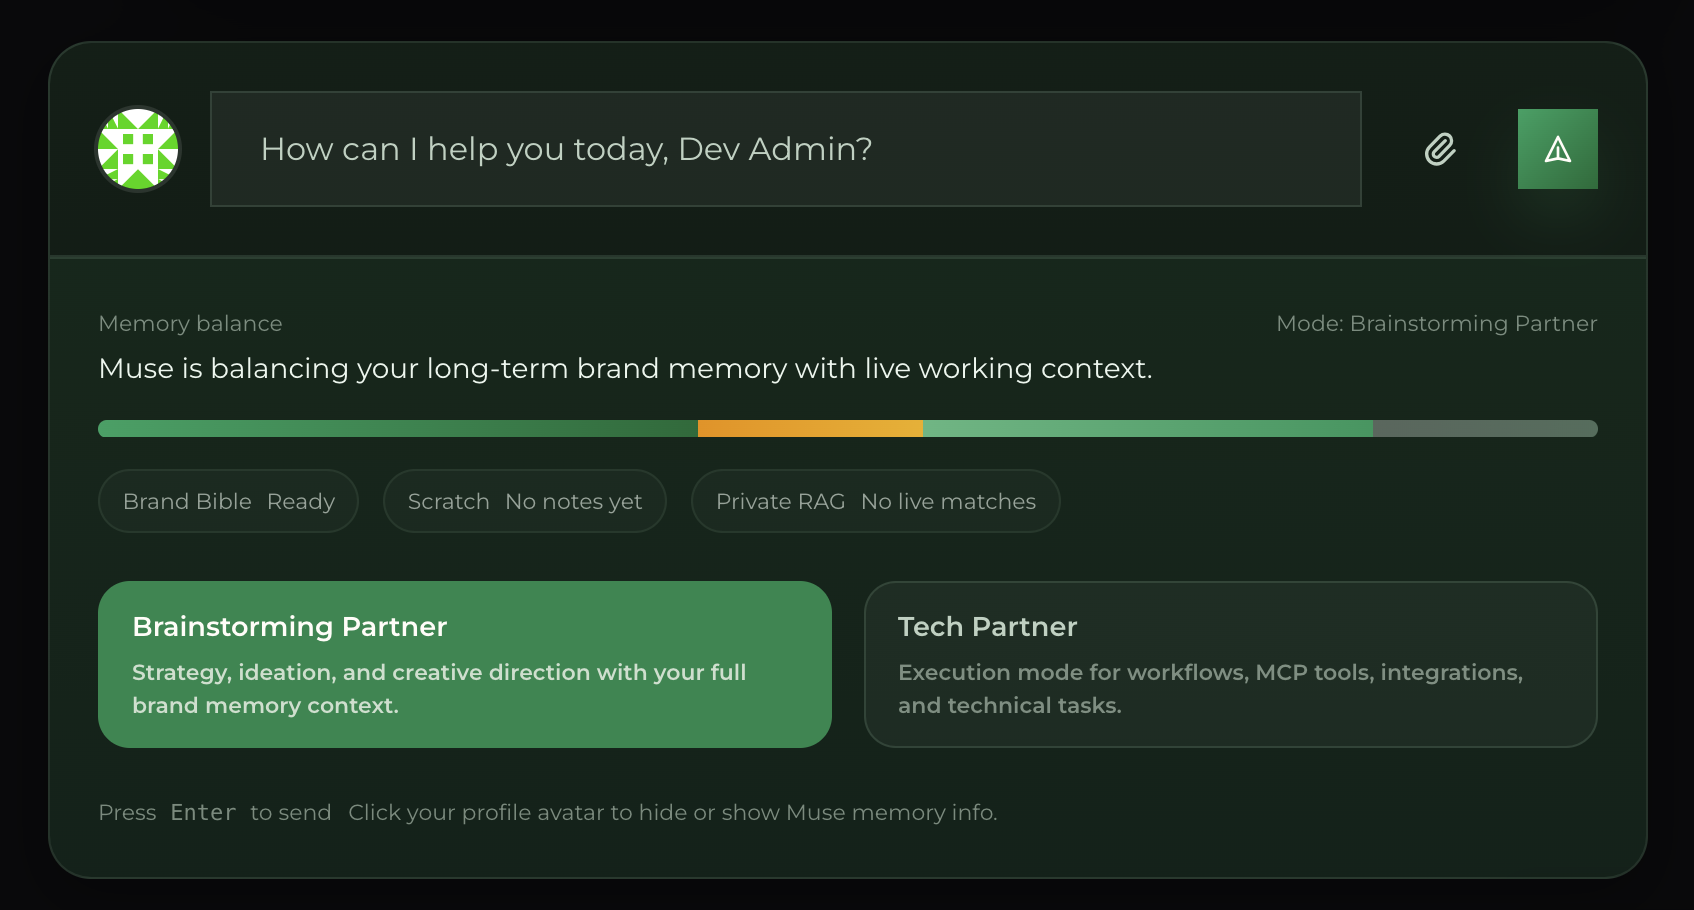This screenshot has width=1694, height=910.
Task: Click the 'How can I help' prompt text
Action: click(x=566, y=149)
